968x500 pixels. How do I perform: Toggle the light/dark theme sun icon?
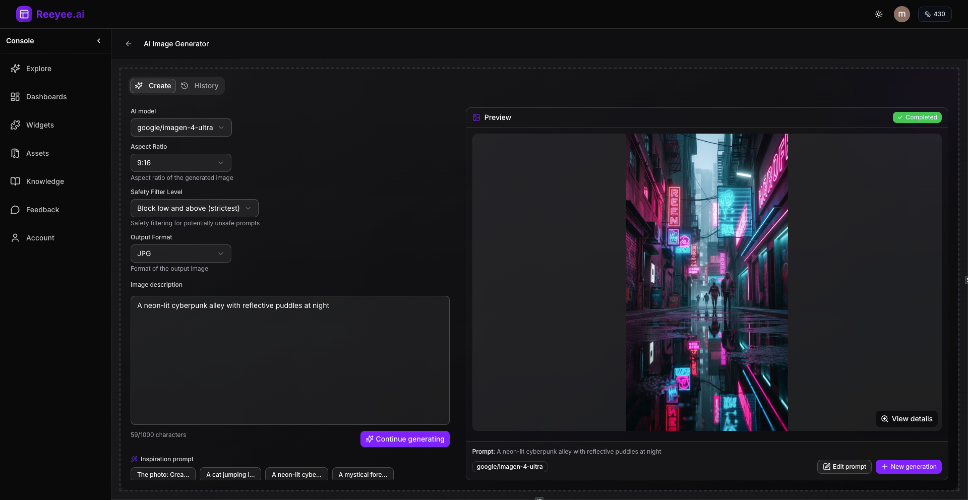pyautogui.click(x=878, y=14)
